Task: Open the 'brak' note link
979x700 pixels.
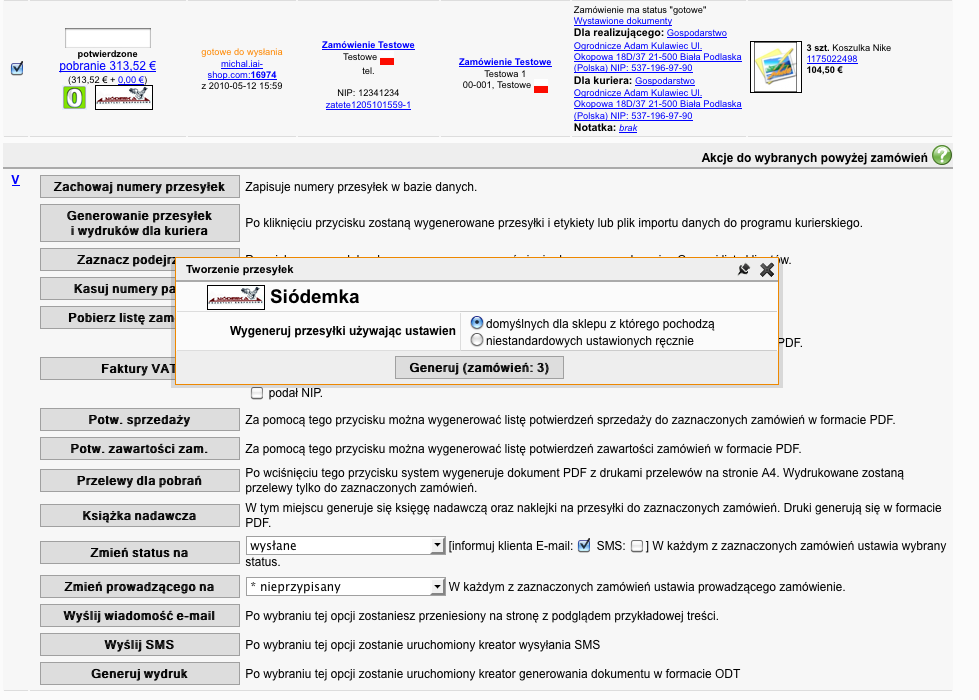Action: (x=628, y=128)
